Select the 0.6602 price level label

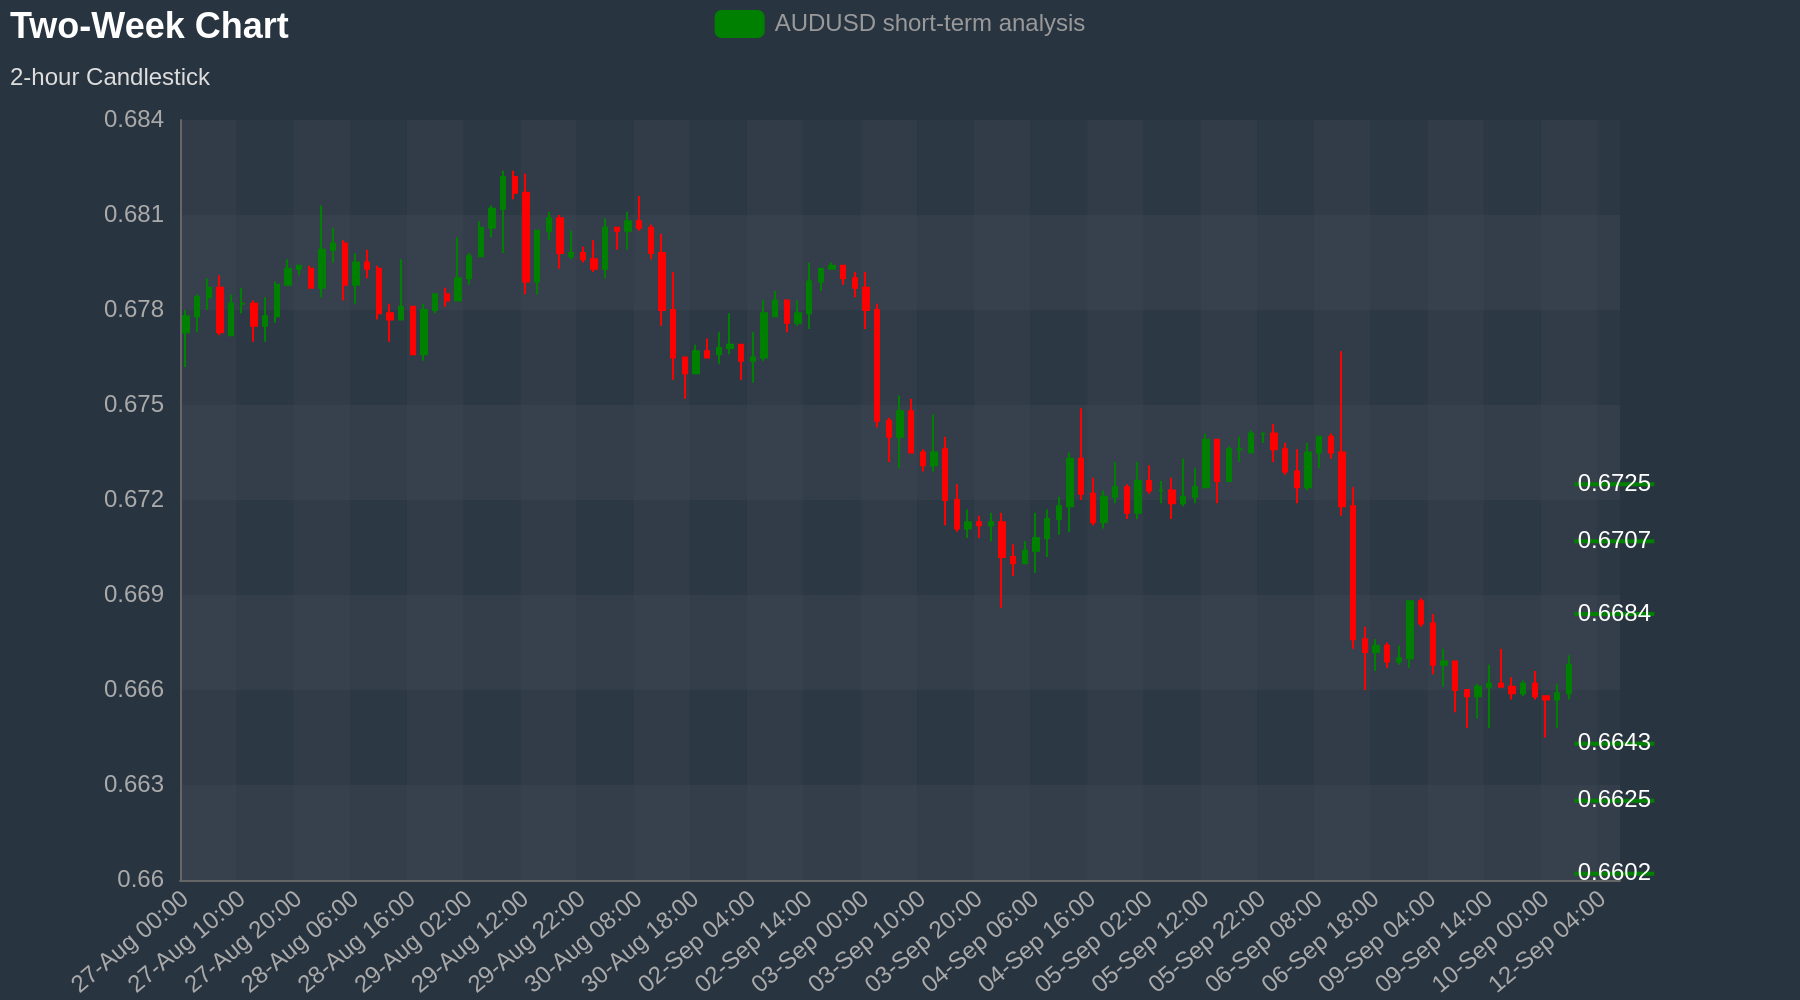1614,872
